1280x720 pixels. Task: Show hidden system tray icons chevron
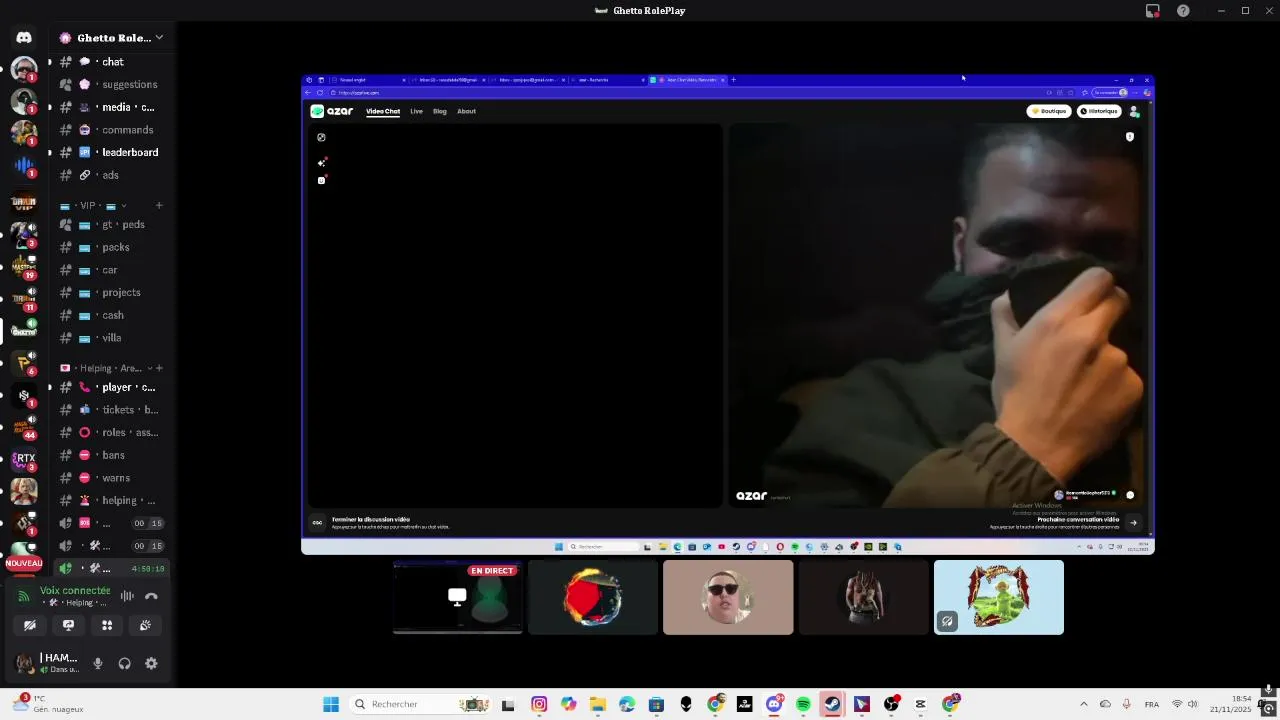(x=1084, y=704)
